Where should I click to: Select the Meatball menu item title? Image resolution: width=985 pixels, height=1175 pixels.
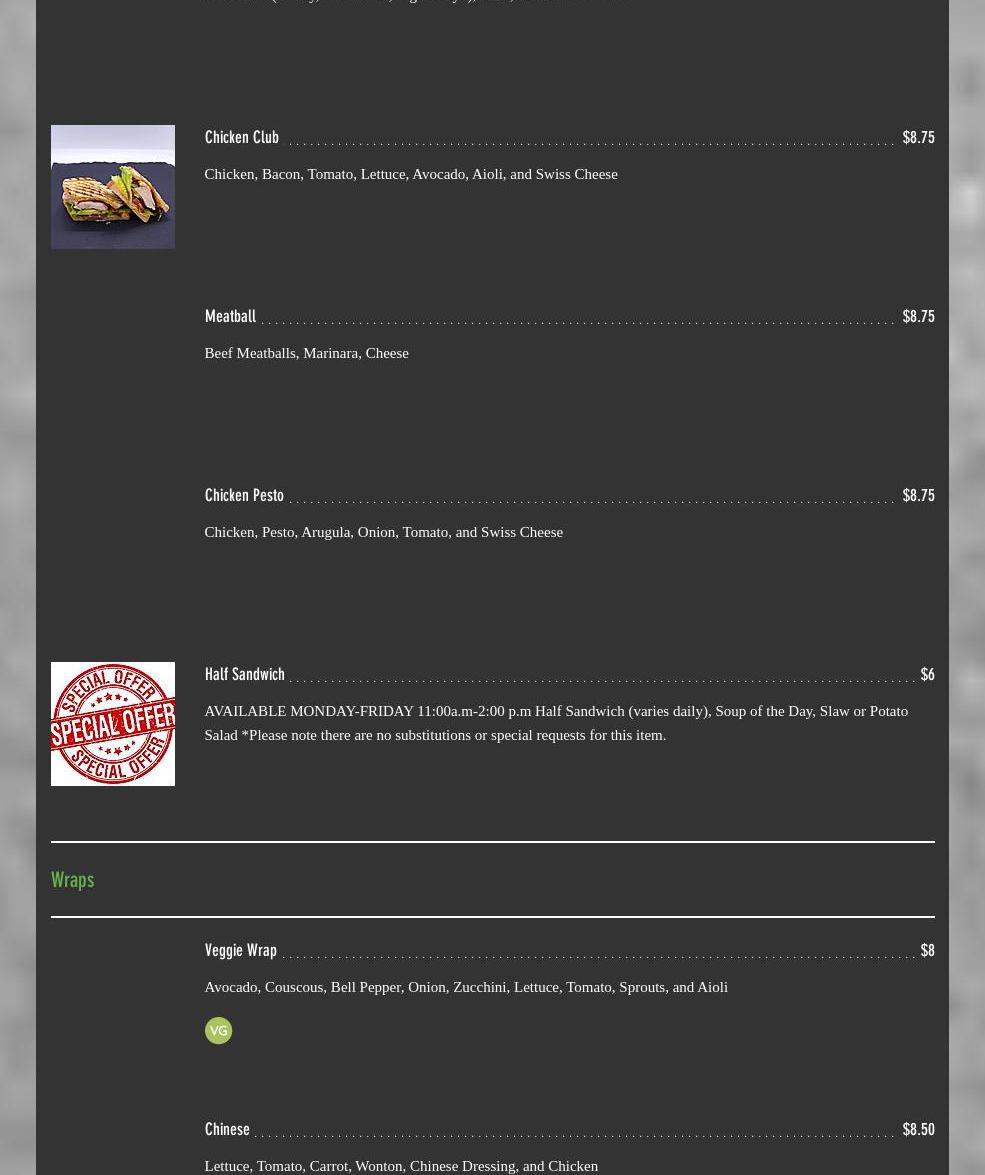coord(230,316)
